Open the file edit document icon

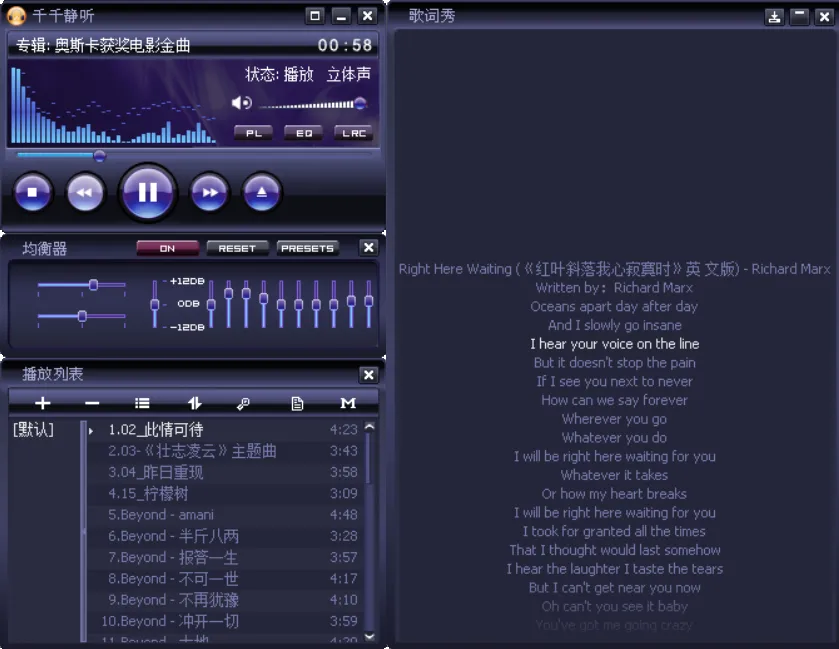[x=297, y=403]
